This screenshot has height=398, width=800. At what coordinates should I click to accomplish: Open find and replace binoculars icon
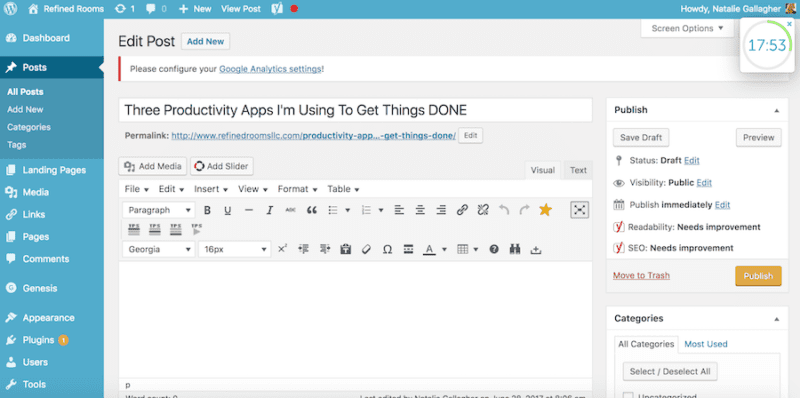click(x=515, y=249)
